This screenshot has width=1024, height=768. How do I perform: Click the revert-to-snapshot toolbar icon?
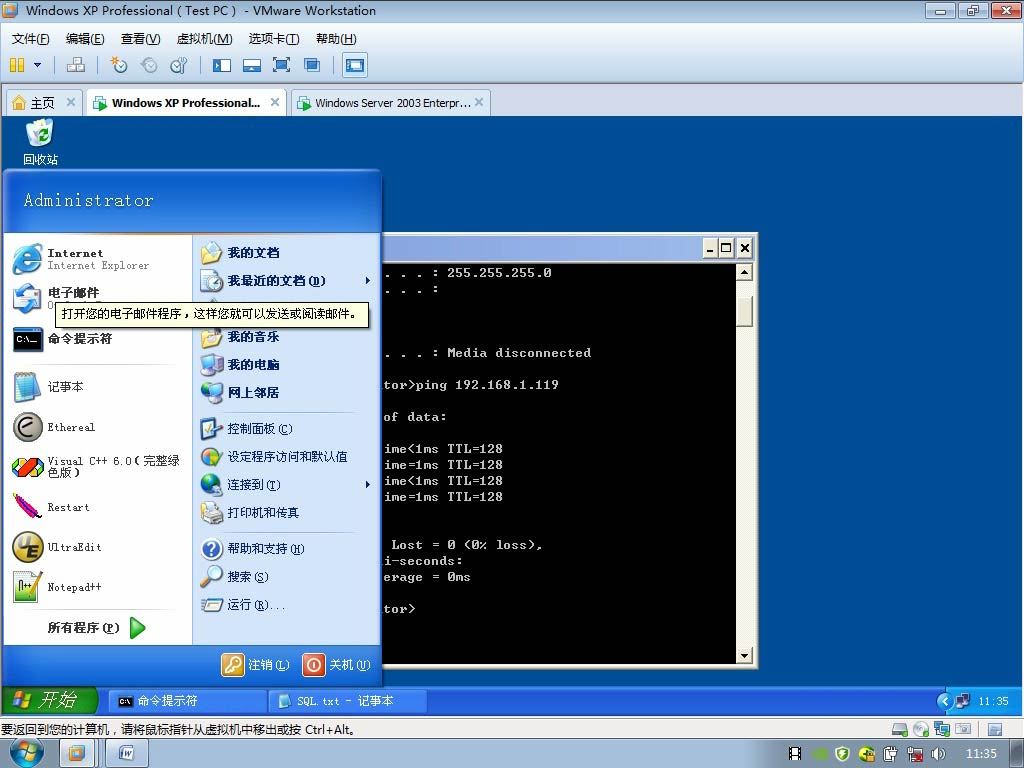(150, 65)
